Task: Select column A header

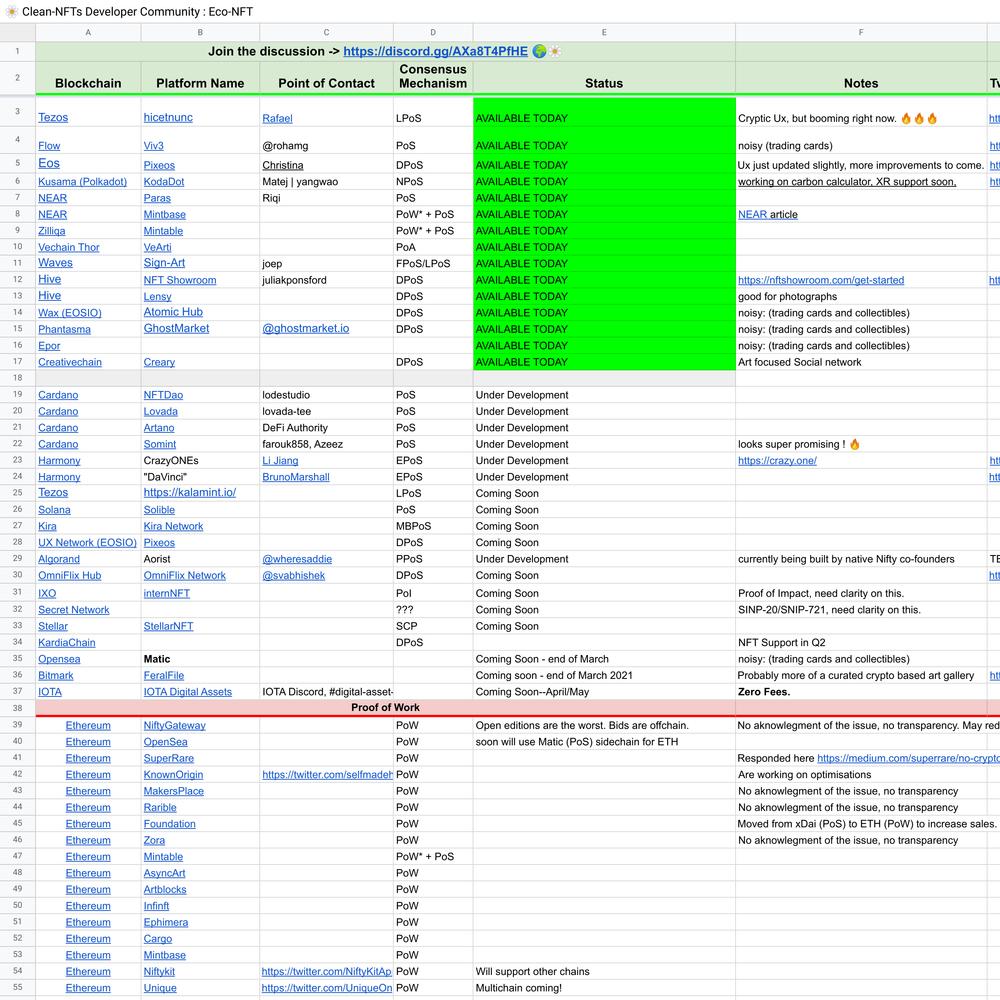Action: (88, 33)
